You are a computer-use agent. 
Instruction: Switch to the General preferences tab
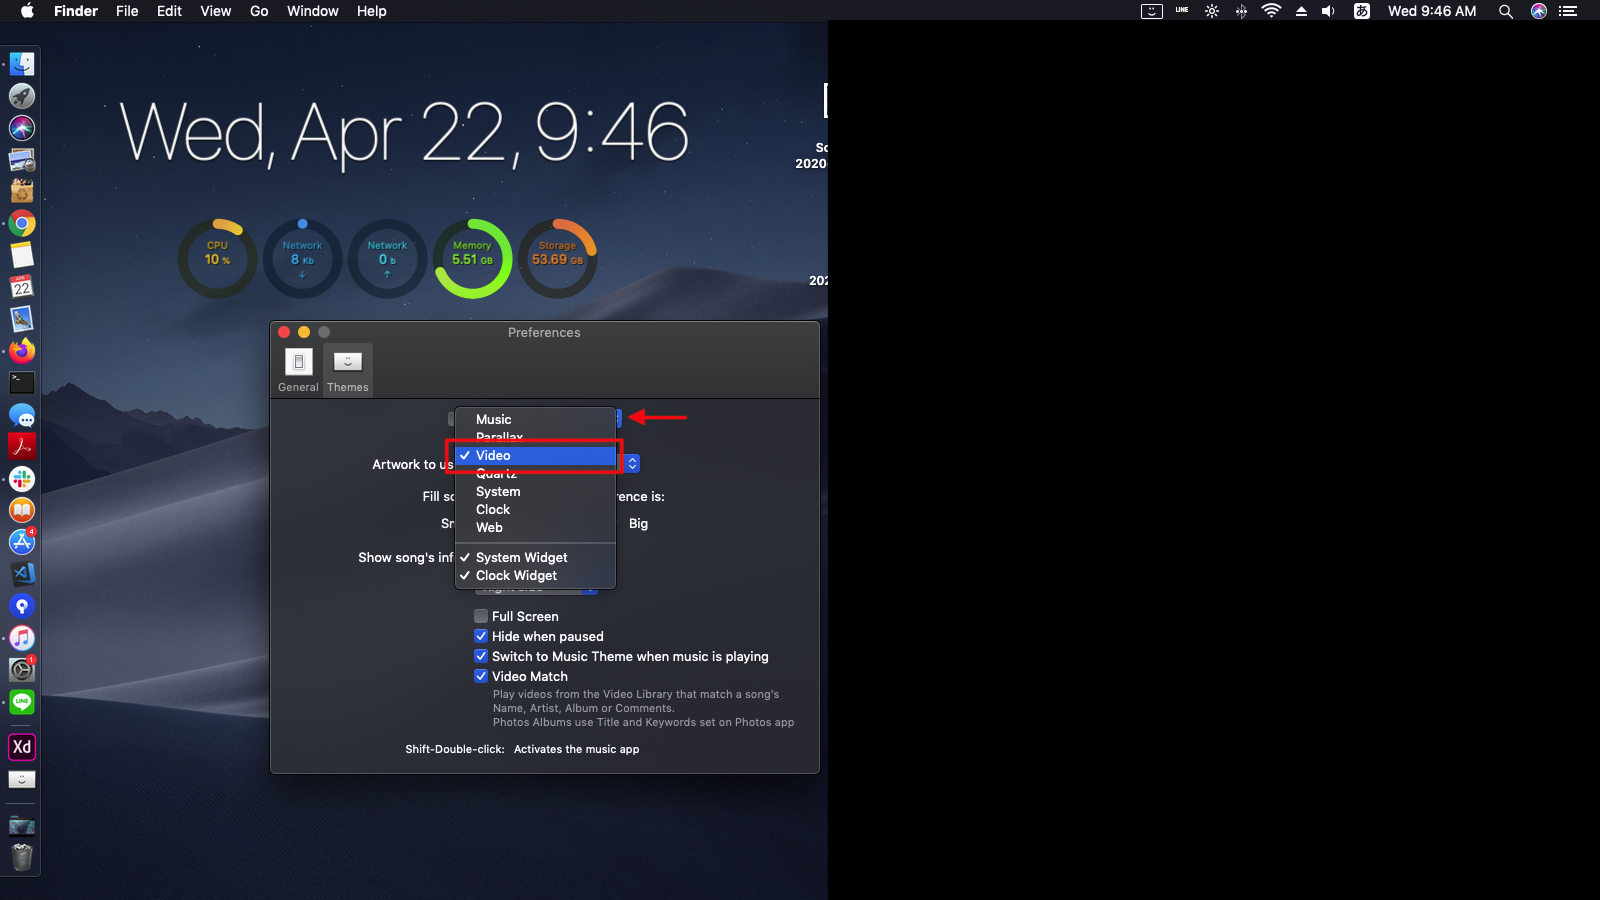[x=298, y=370]
